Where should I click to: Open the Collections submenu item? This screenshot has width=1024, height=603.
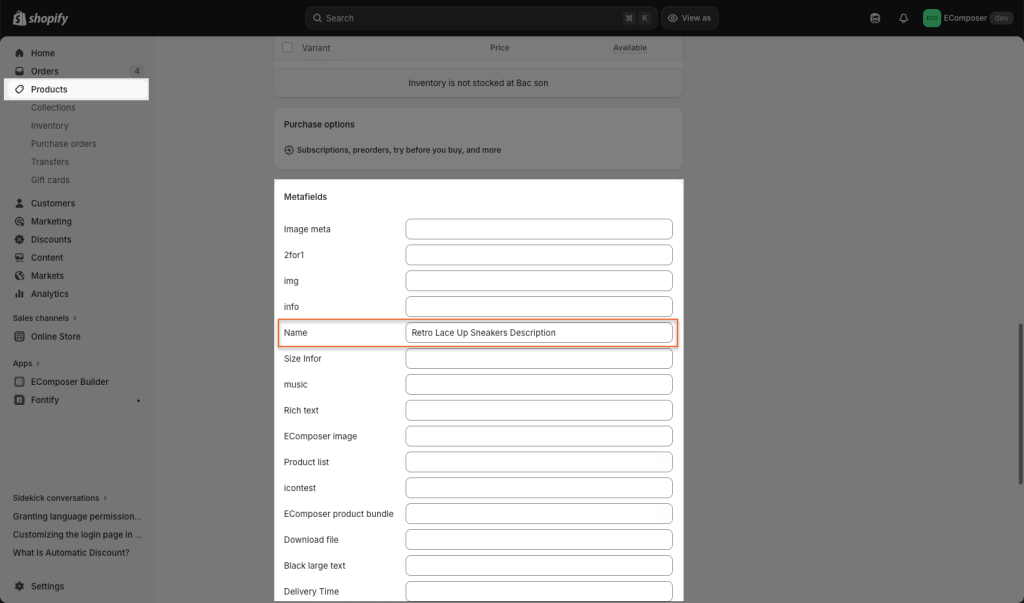[53, 108]
